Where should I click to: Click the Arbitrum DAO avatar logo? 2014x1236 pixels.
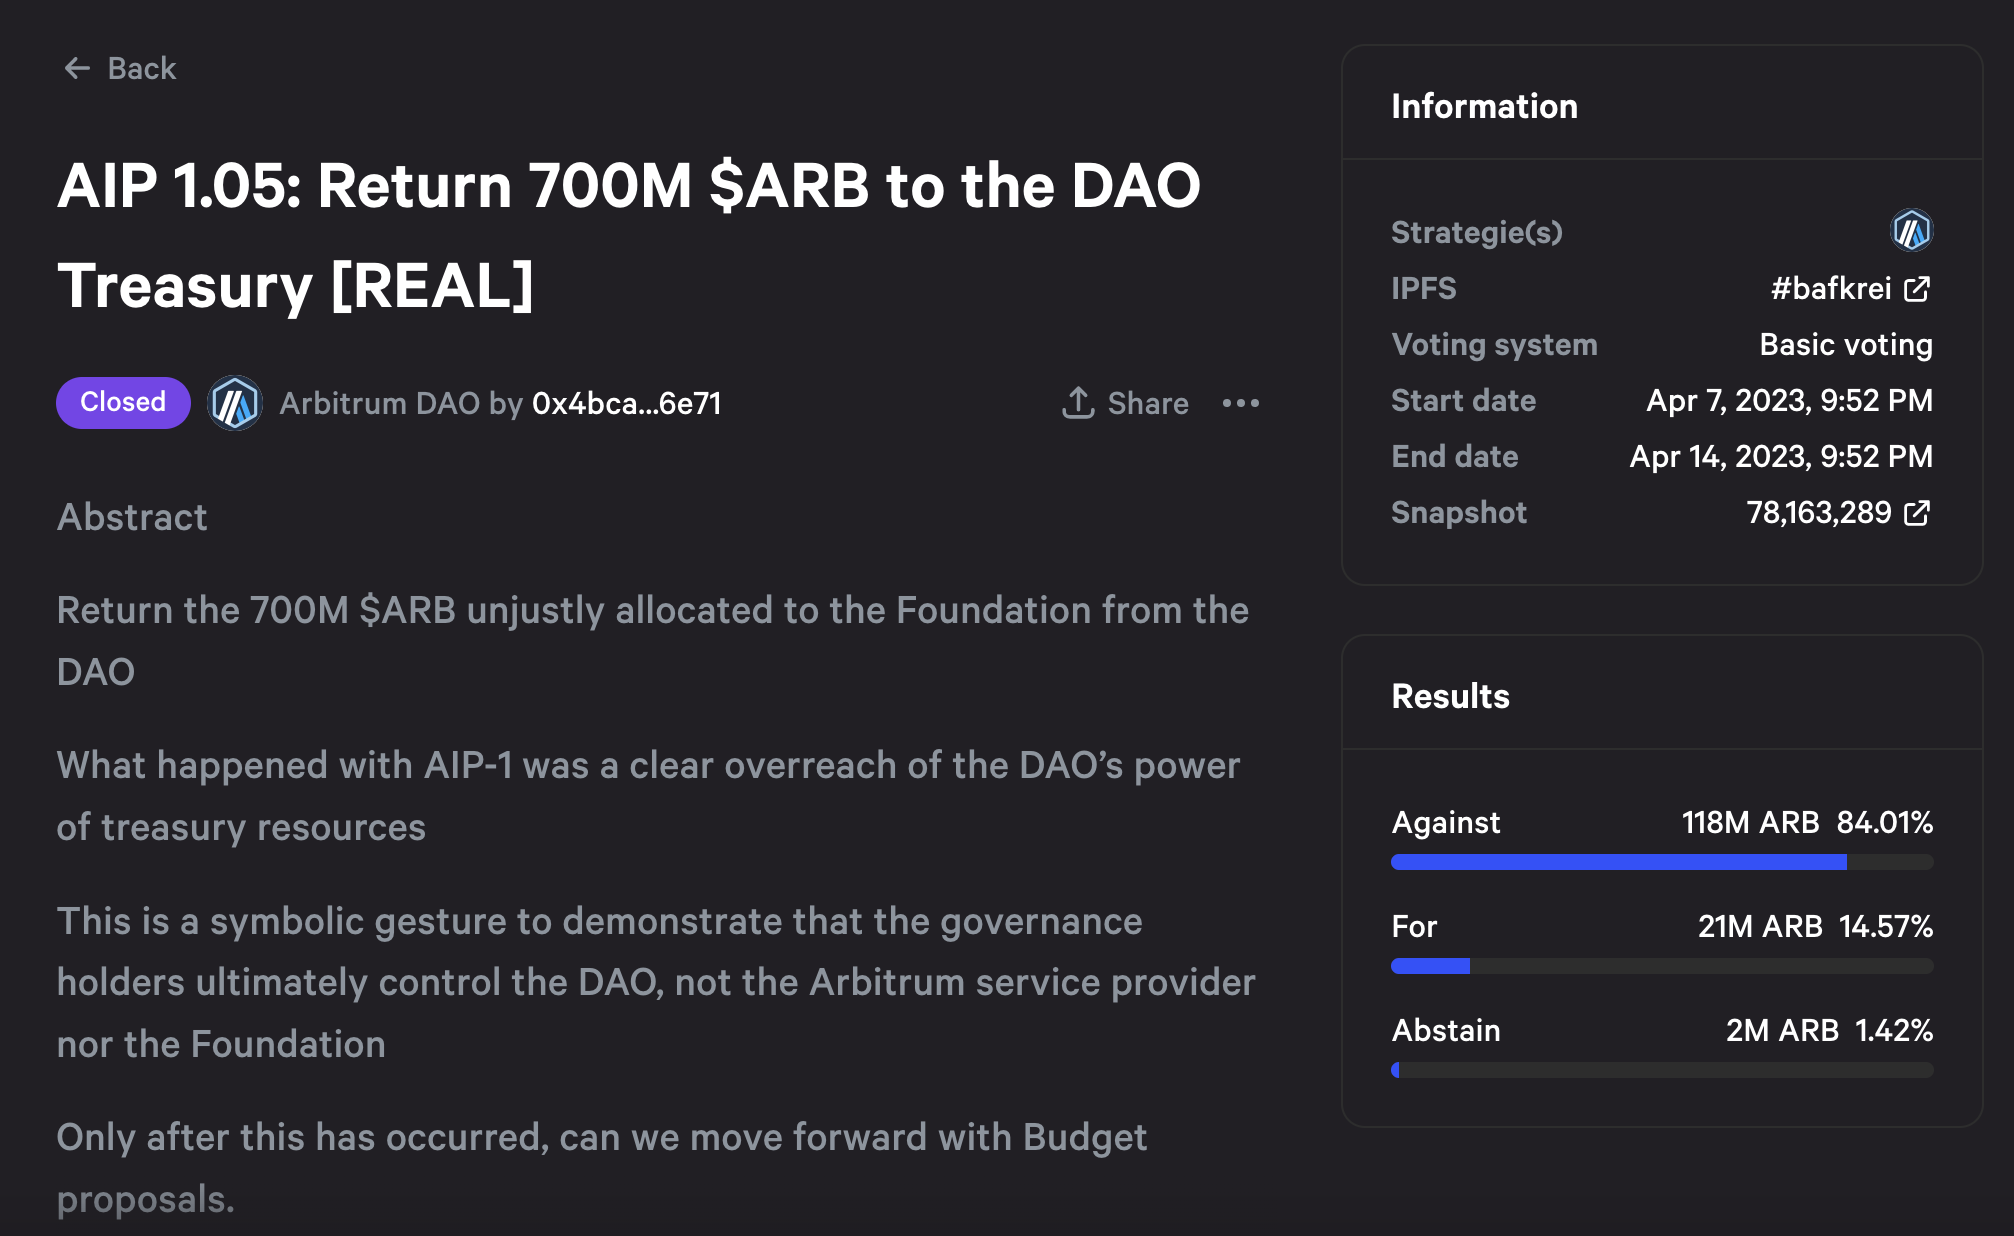click(235, 403)
